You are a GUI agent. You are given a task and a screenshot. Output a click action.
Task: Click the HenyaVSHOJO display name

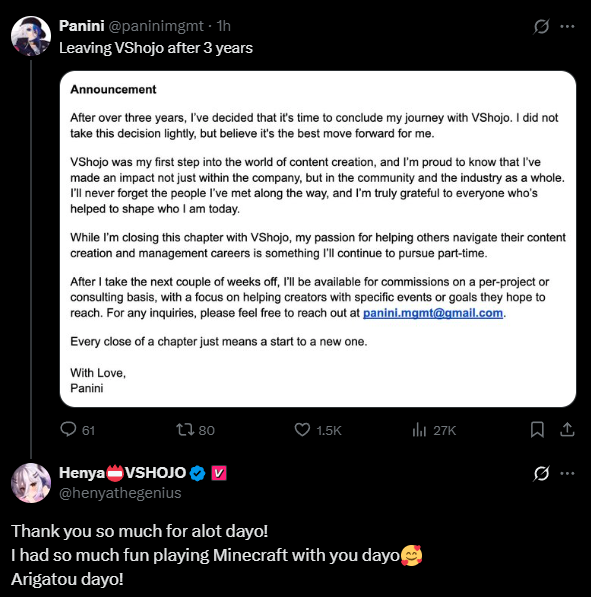123,473
